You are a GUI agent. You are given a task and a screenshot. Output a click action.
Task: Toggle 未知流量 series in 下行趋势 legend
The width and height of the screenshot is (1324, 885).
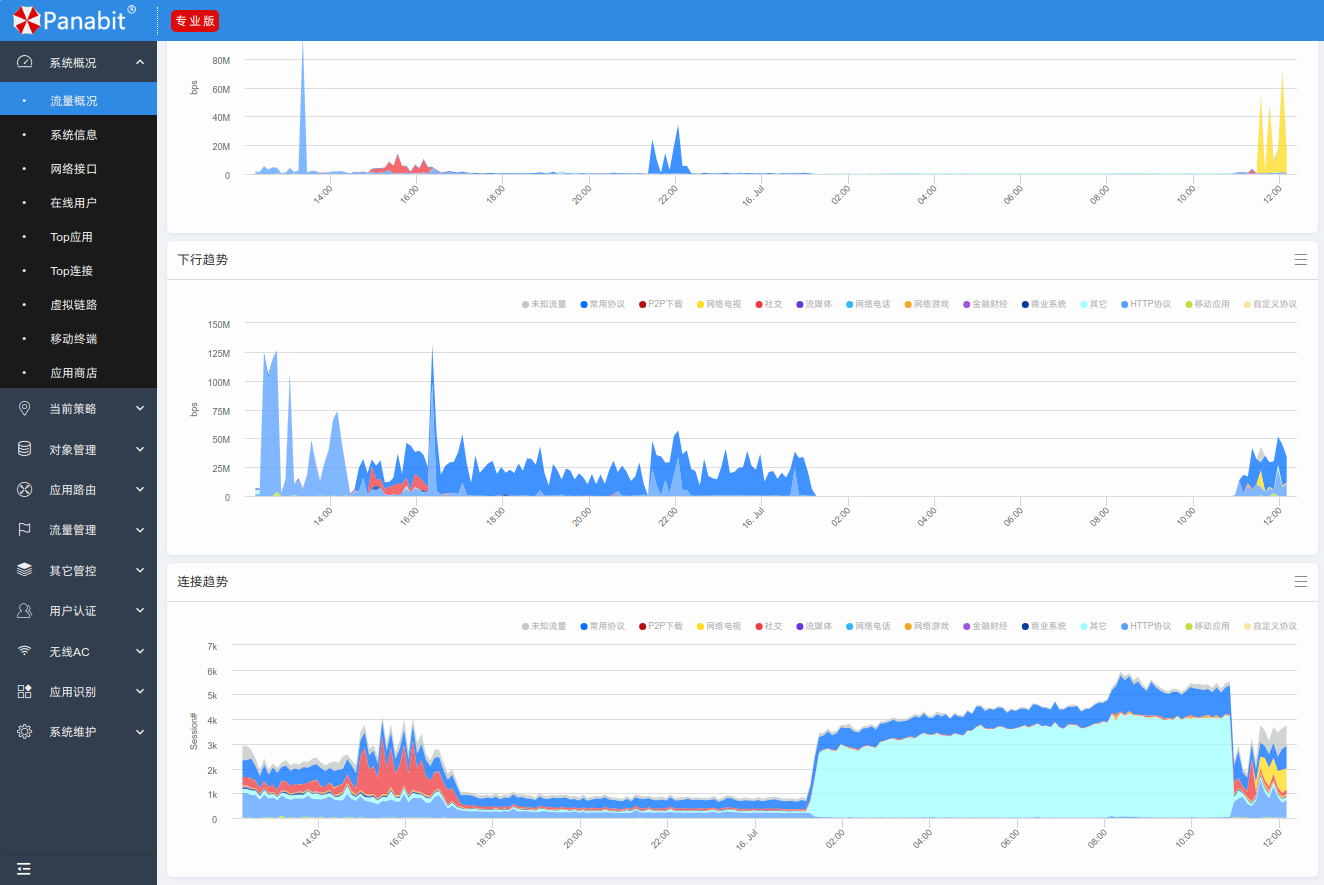(x=544, y=304)
